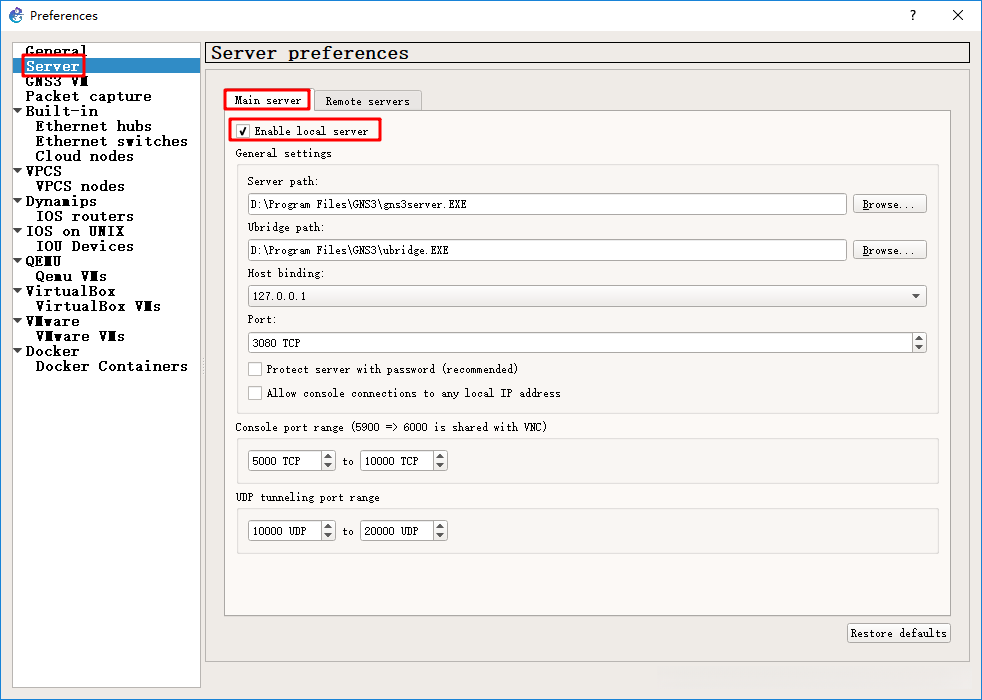Image resolution: width=982 pixels, height=700 pixels.
Task: Increase console start port 5000 TCP
Action: (328, 456)
